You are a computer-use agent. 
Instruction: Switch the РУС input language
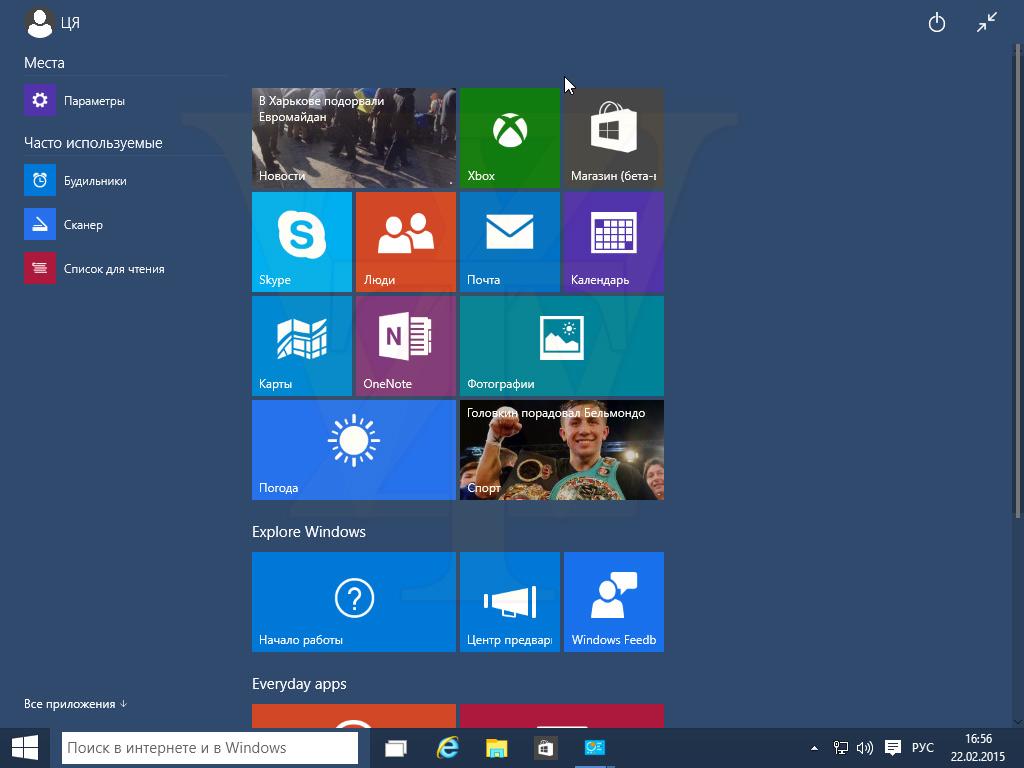pos(923,748)
